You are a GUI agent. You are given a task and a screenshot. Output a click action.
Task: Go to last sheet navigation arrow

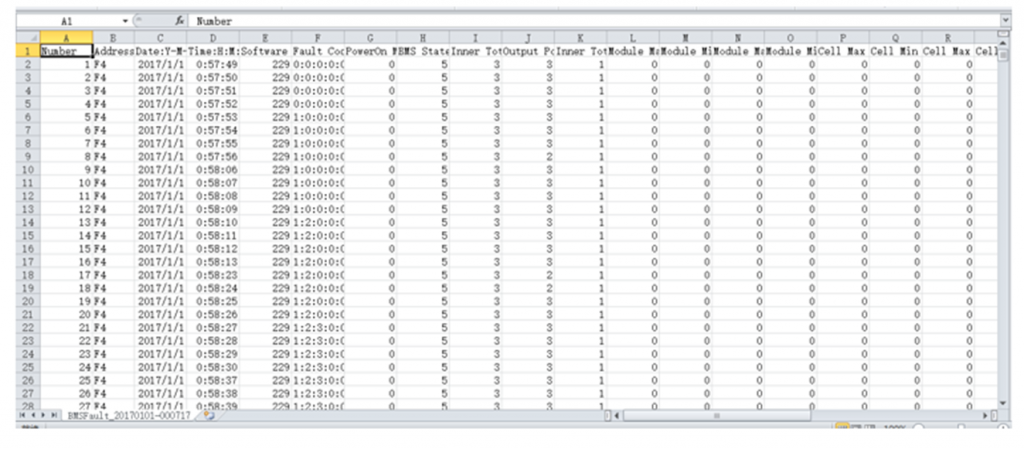click(x=54, y=415)
